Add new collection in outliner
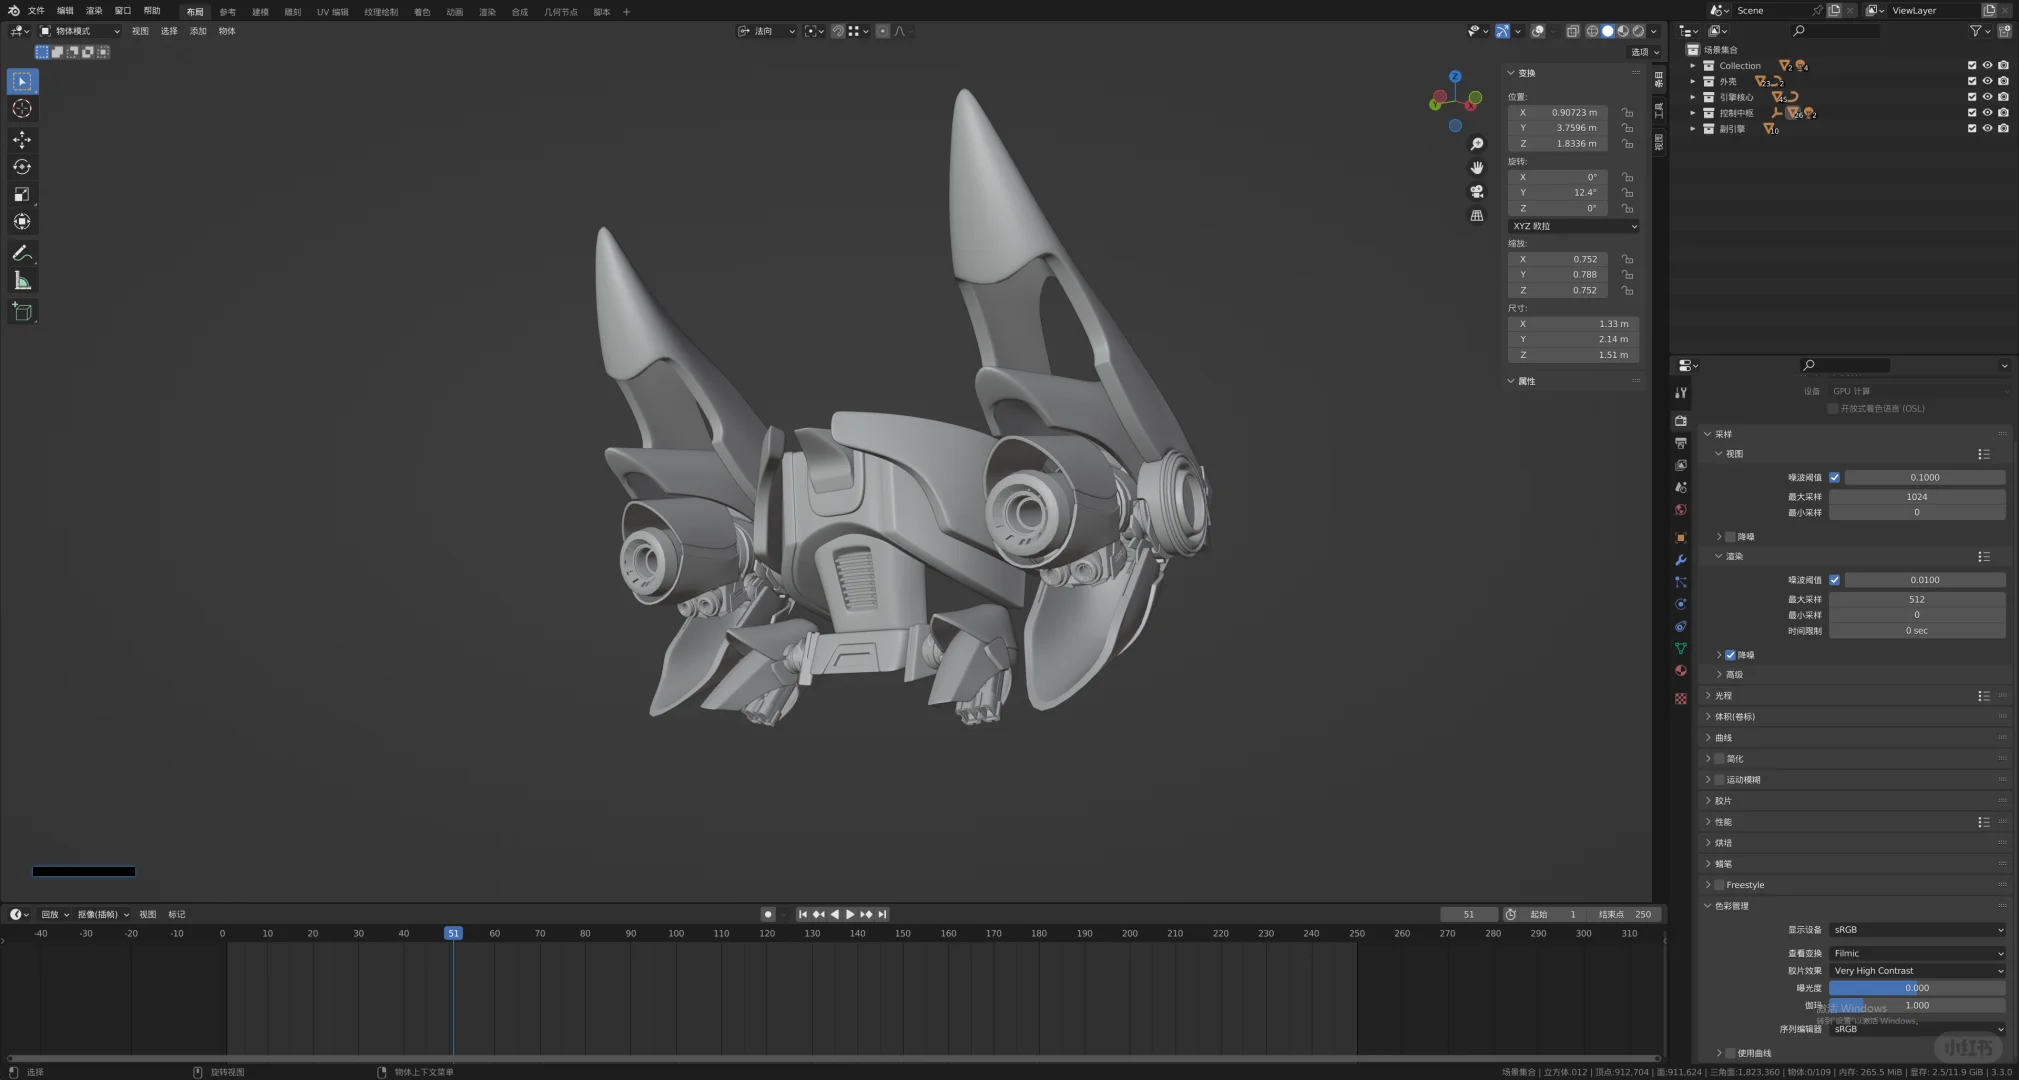Viewport: 2019px width, 1080px height. pyautogui.click(x=2004, y=31)
